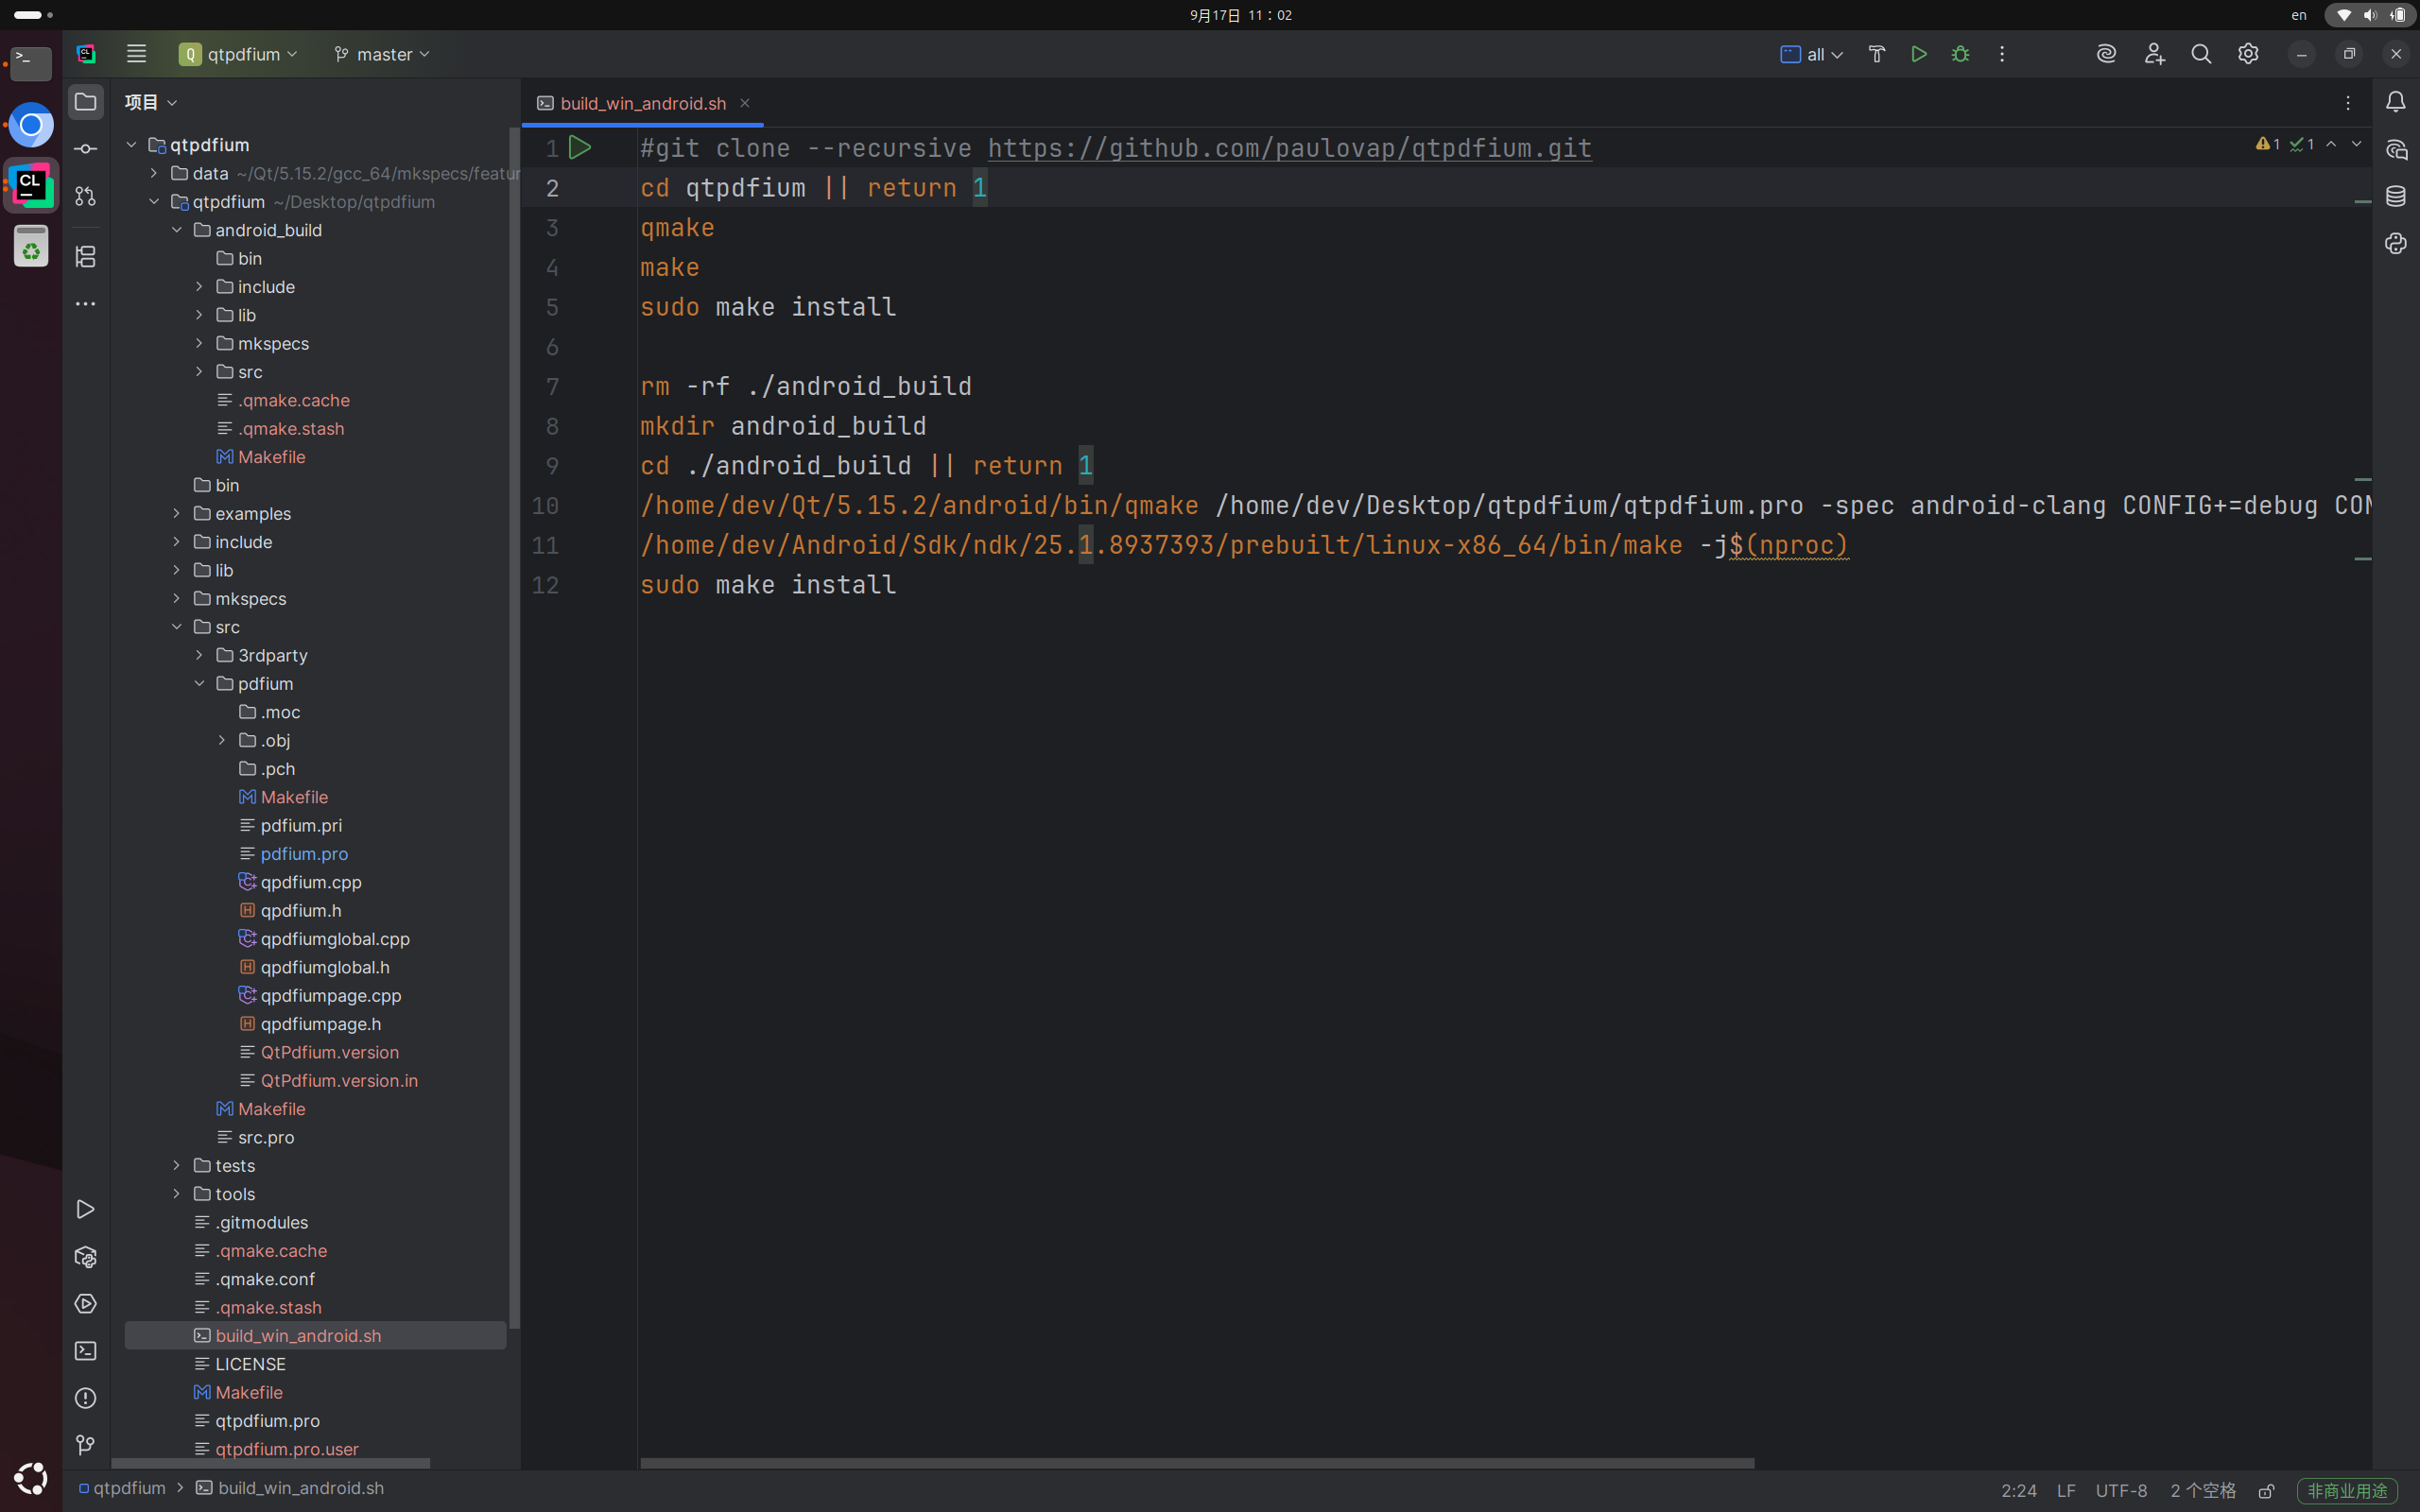Image resolution: width=2420 pixels, height=1512 pixels.
Task: Start debugging with bug icon
Action: tap(1960, 54)
